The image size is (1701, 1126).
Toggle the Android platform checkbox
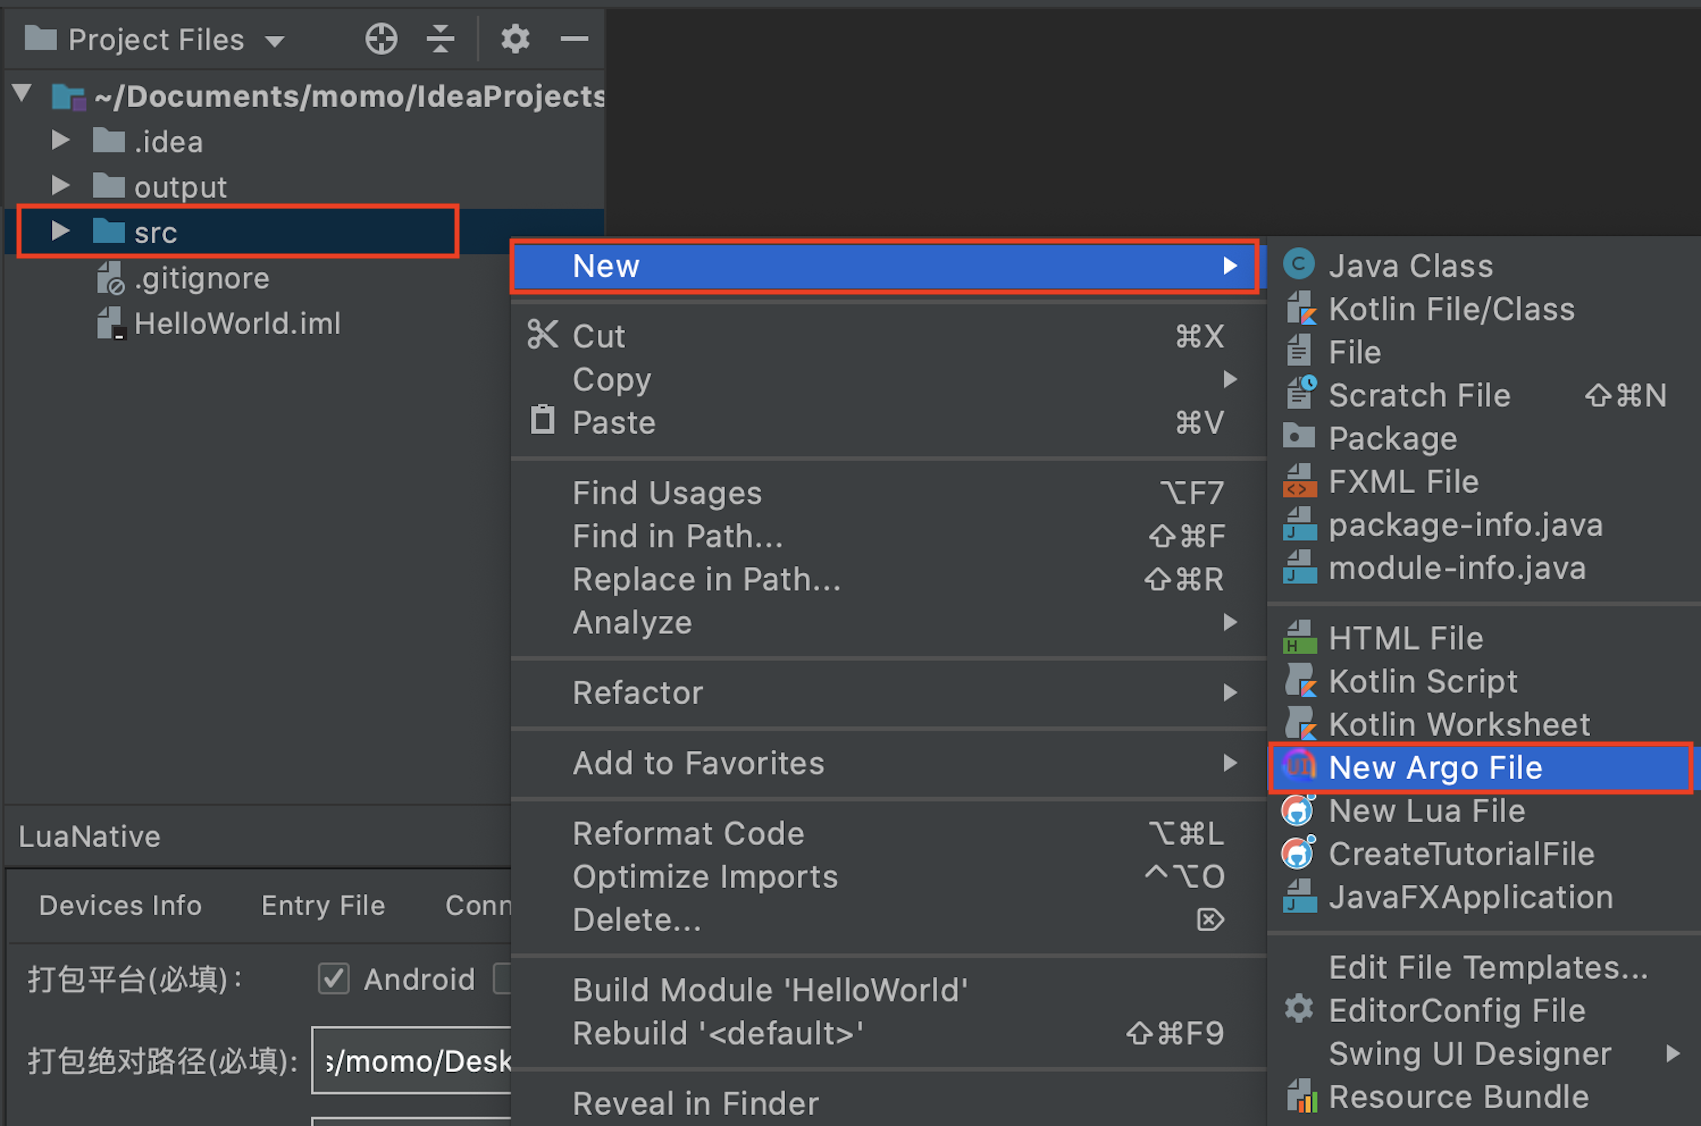(x=334, y=978)
